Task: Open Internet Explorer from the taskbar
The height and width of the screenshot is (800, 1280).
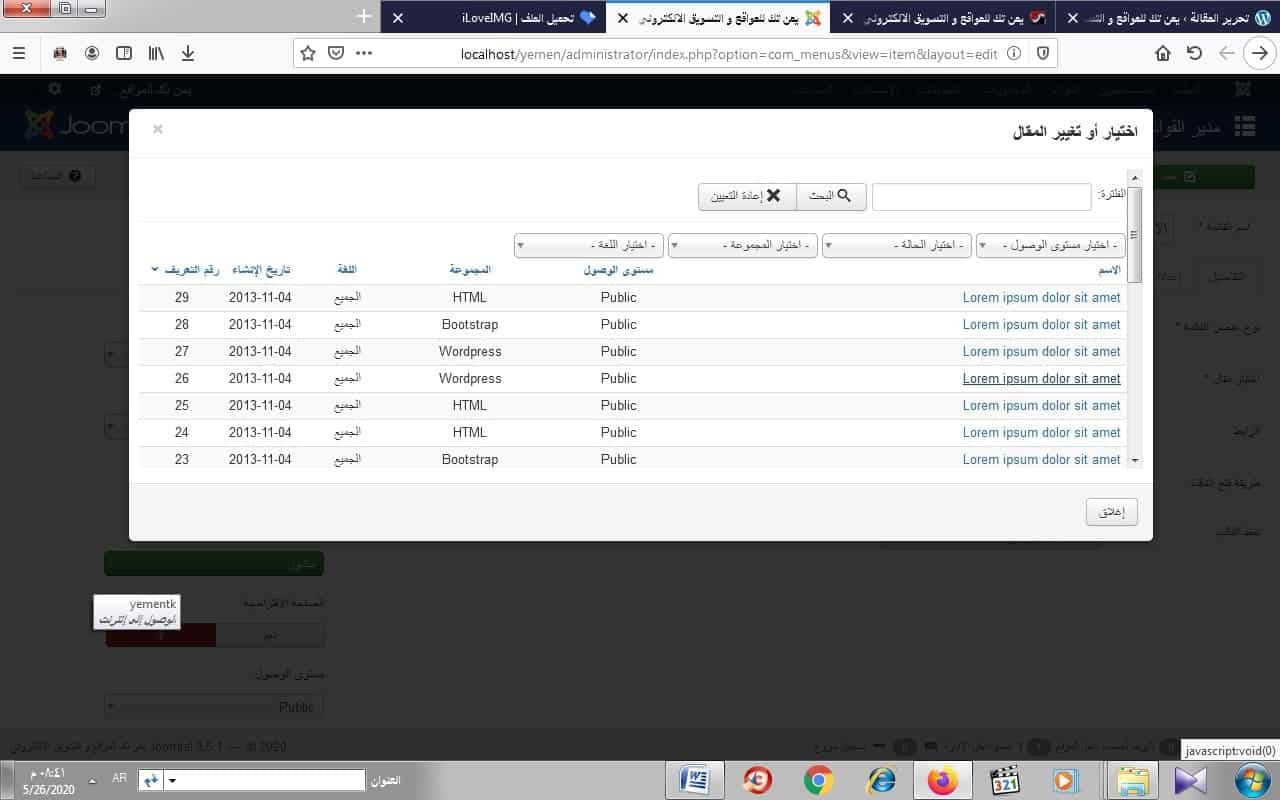Action: 880,780
